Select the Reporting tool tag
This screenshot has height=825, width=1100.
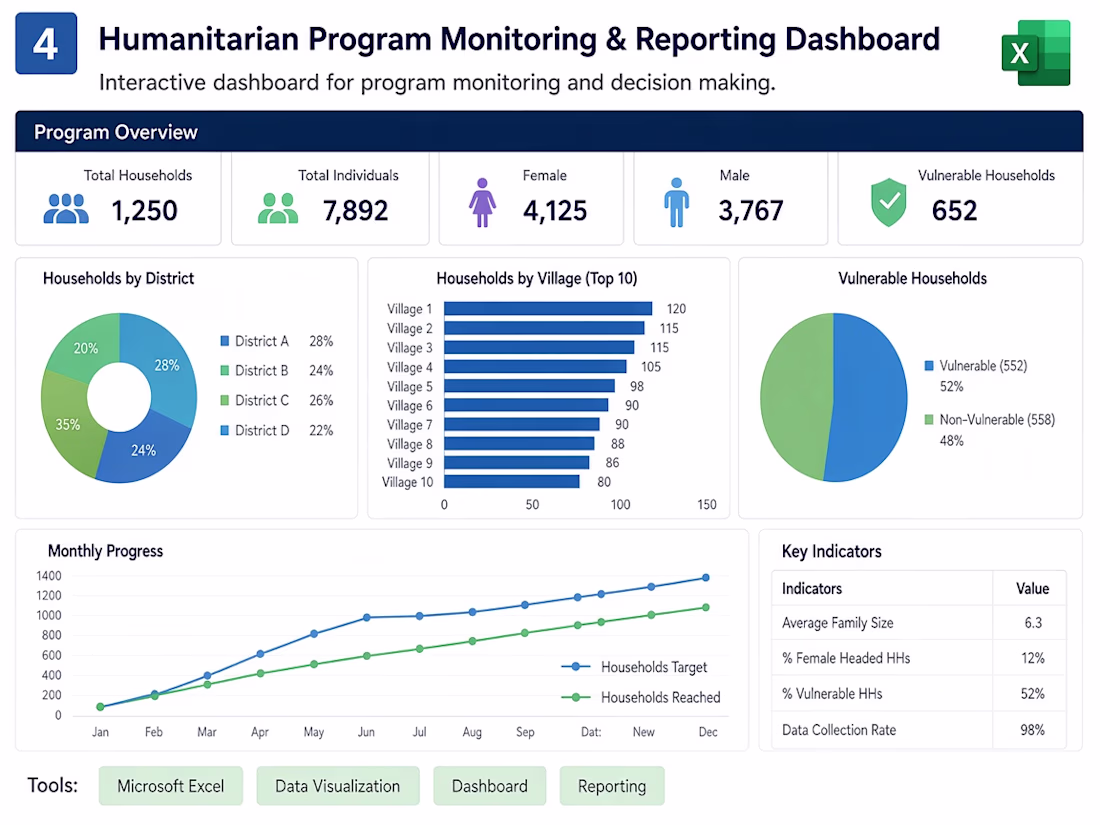pos(612,786)
